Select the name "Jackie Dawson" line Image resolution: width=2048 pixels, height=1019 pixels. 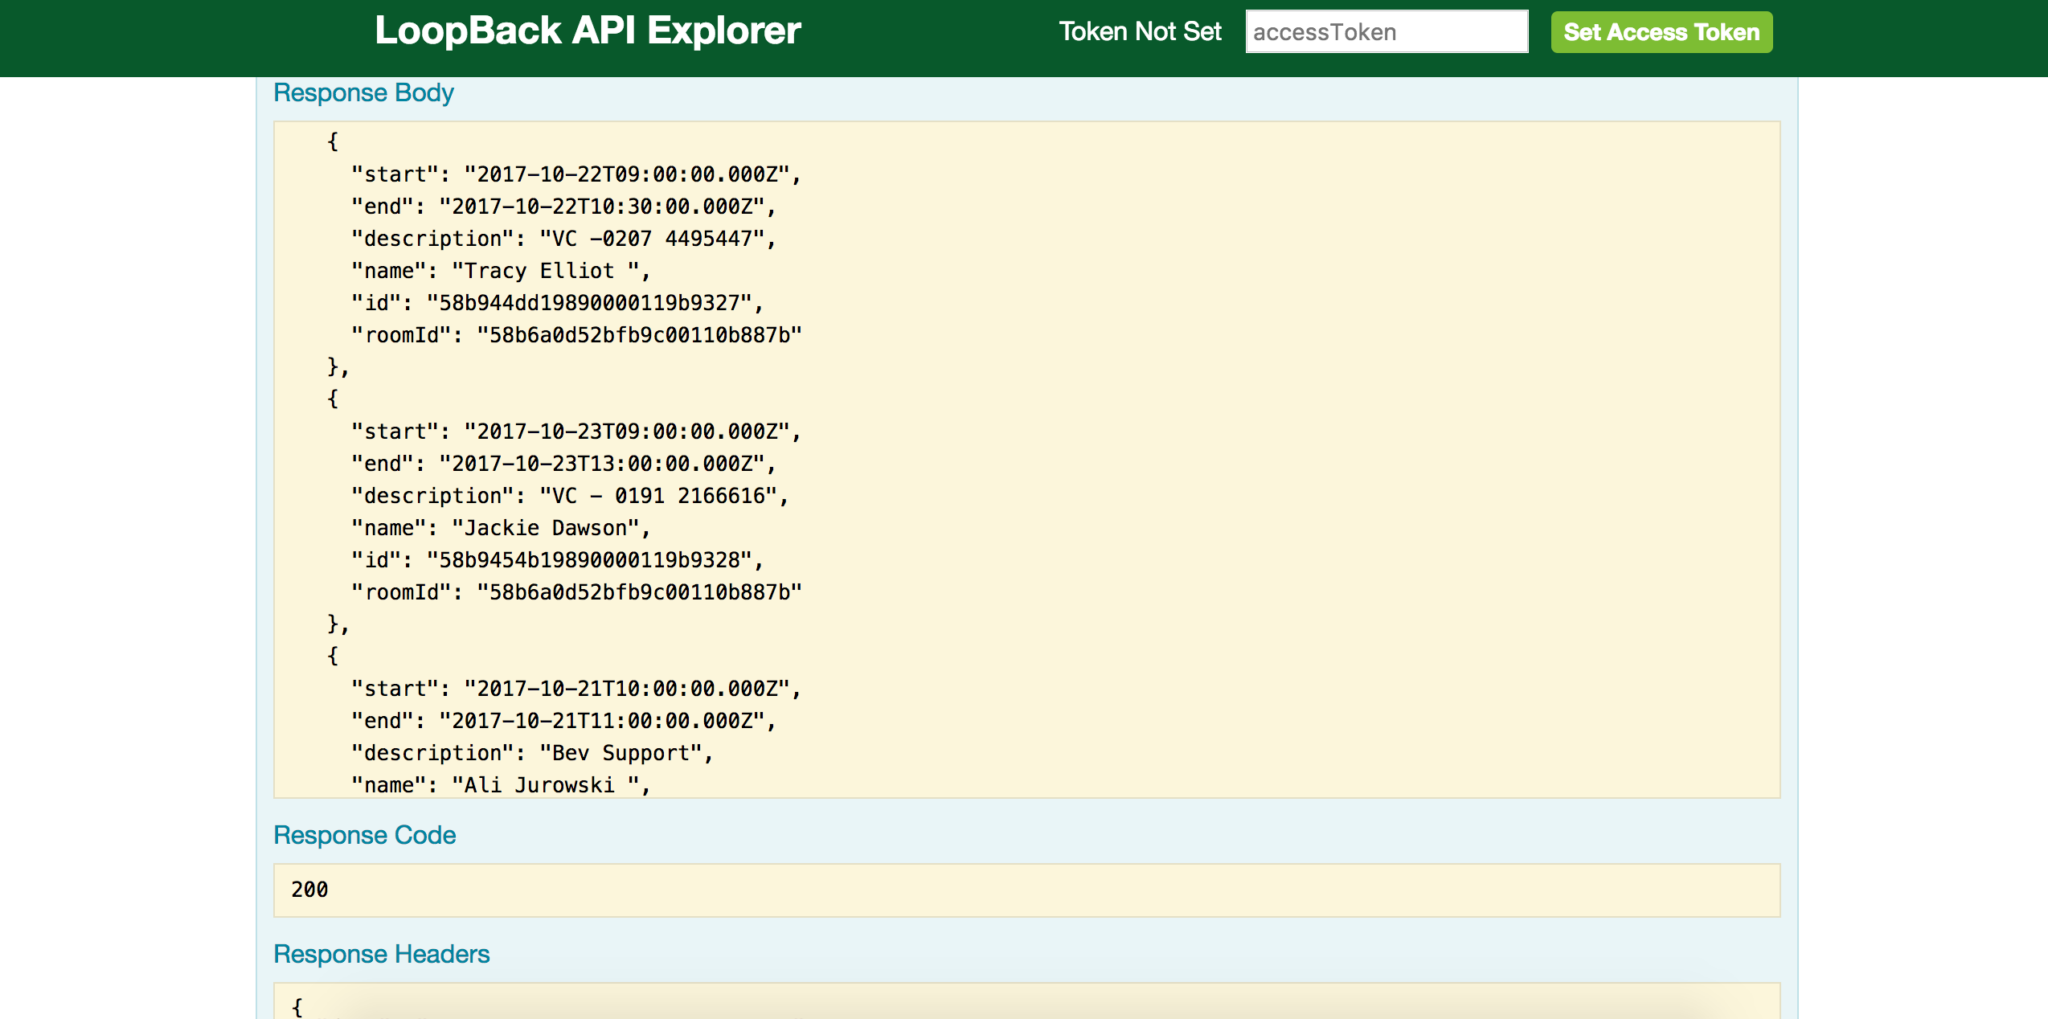[x=501, y=527]
